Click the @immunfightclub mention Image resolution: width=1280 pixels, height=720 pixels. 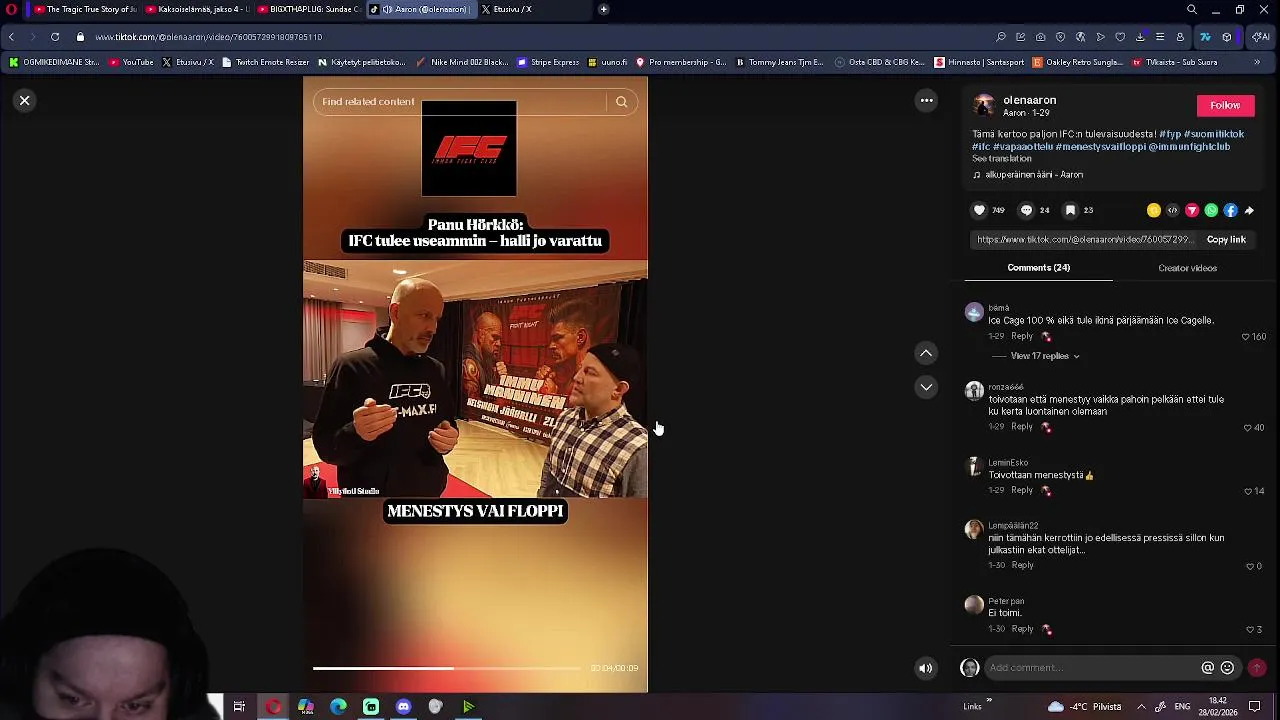click(x=1189, y=147)
